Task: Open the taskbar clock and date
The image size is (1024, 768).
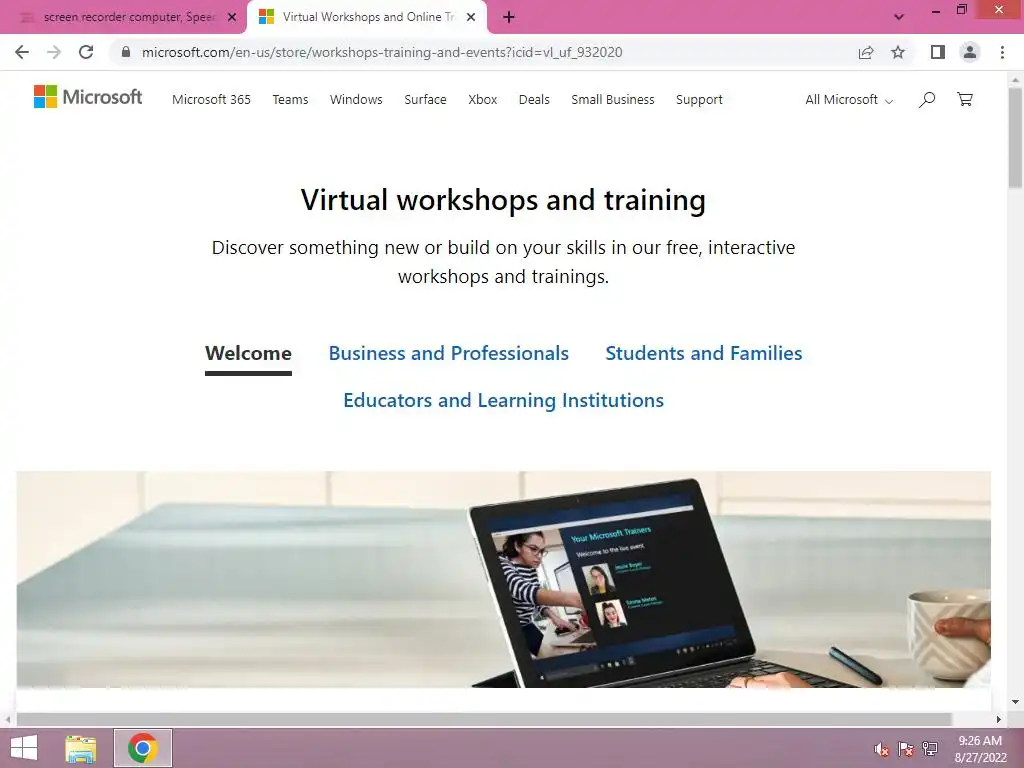Action: tap(980, 749)
